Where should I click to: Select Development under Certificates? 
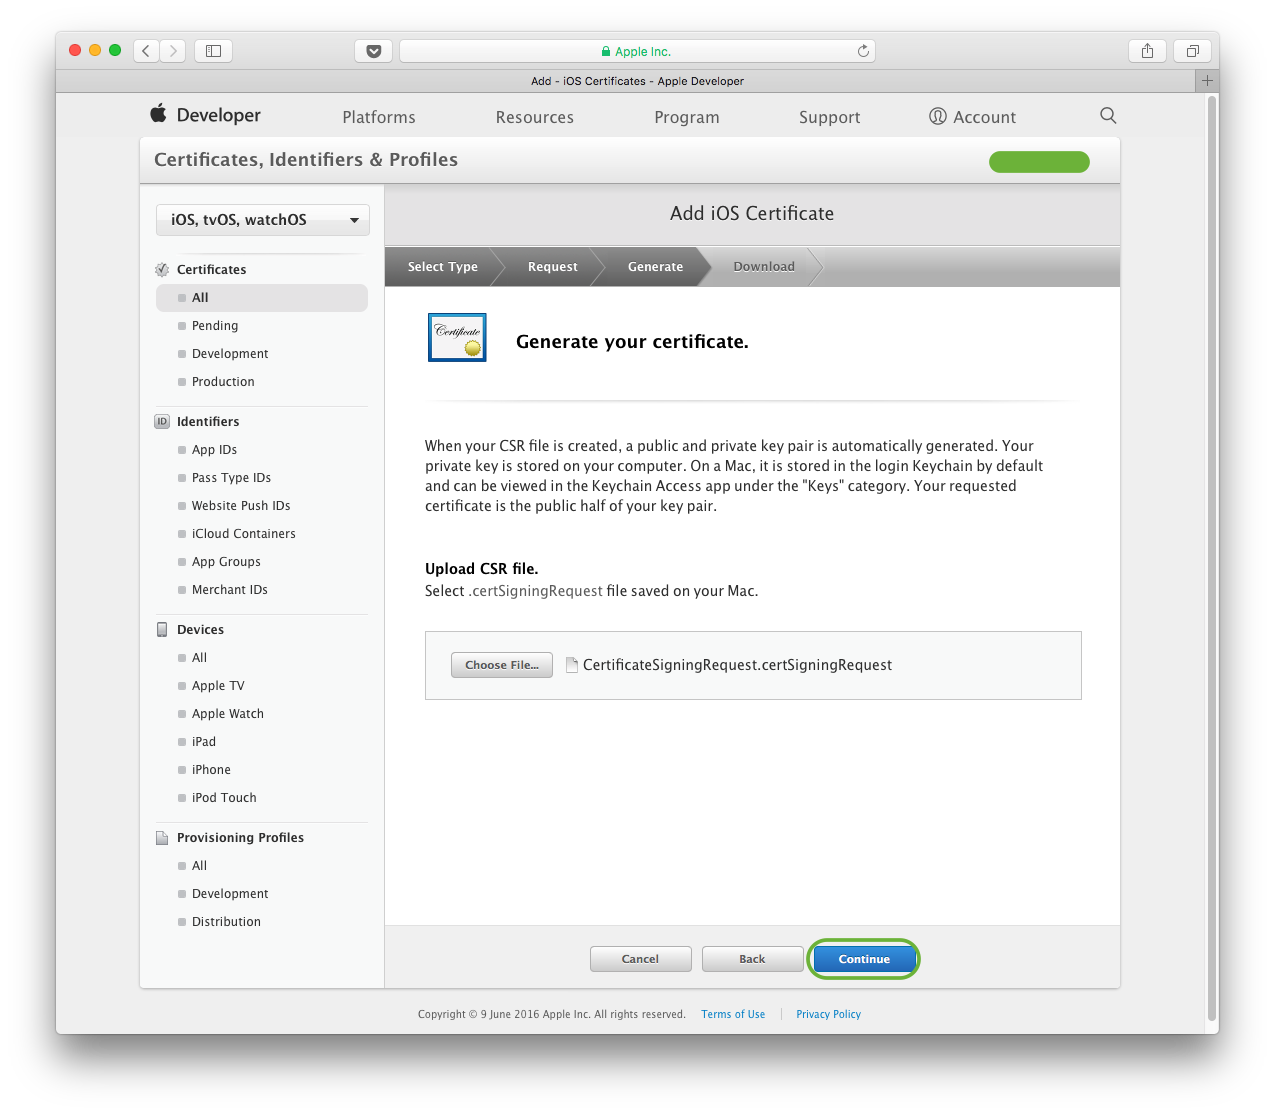230,354
